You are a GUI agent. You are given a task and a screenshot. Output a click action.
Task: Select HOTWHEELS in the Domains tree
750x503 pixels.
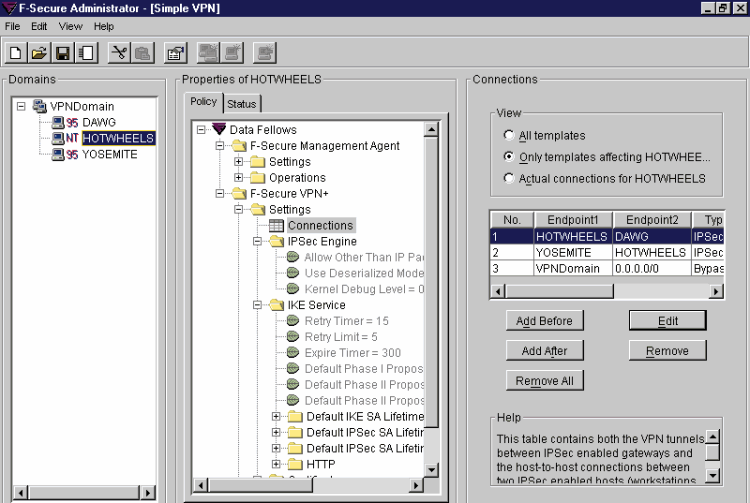(x=118, y=138)
